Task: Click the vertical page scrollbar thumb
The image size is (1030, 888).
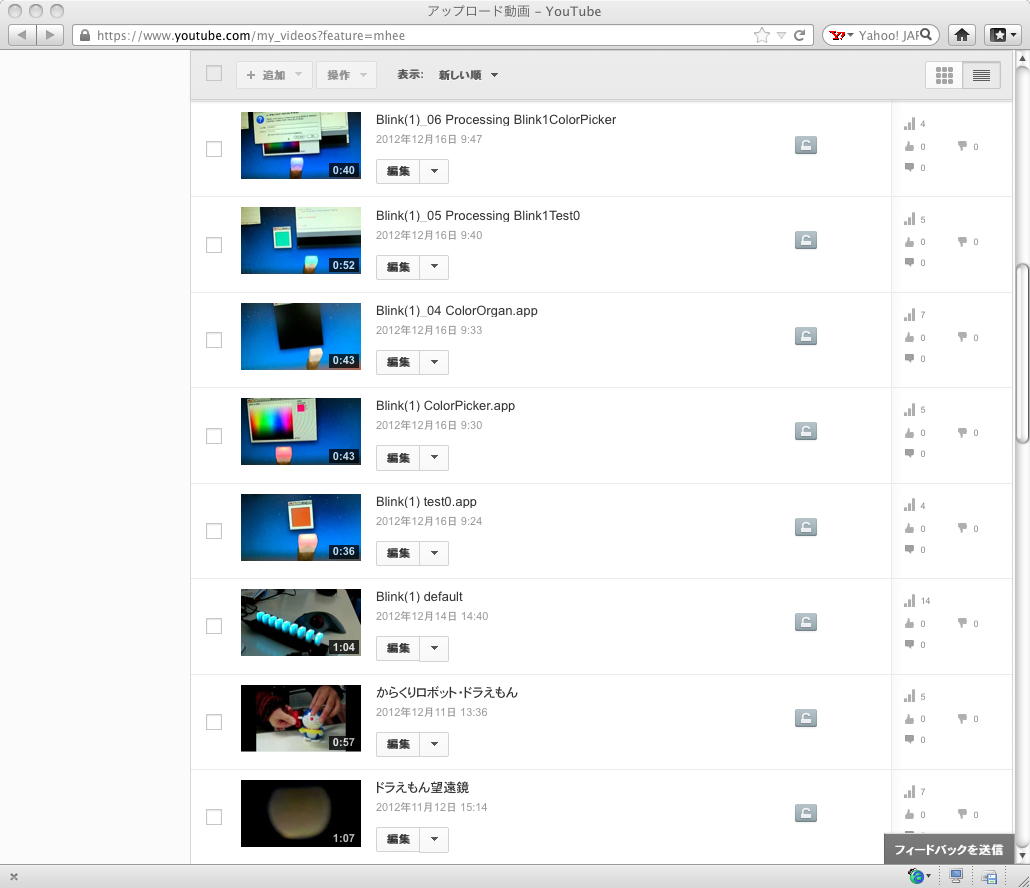Action: click(x=1022, y=353)
